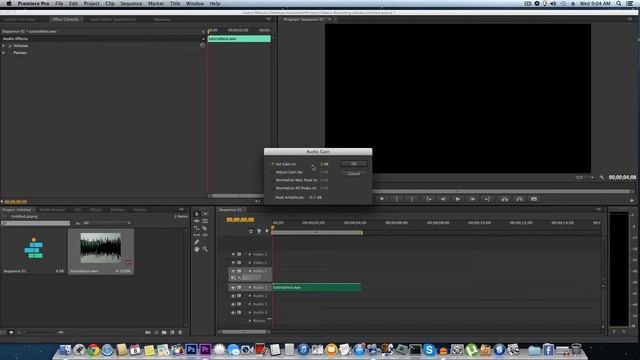Click OK in Audio Gain dialog
This screenshot has width=640, height=360.
click(354, 164)
